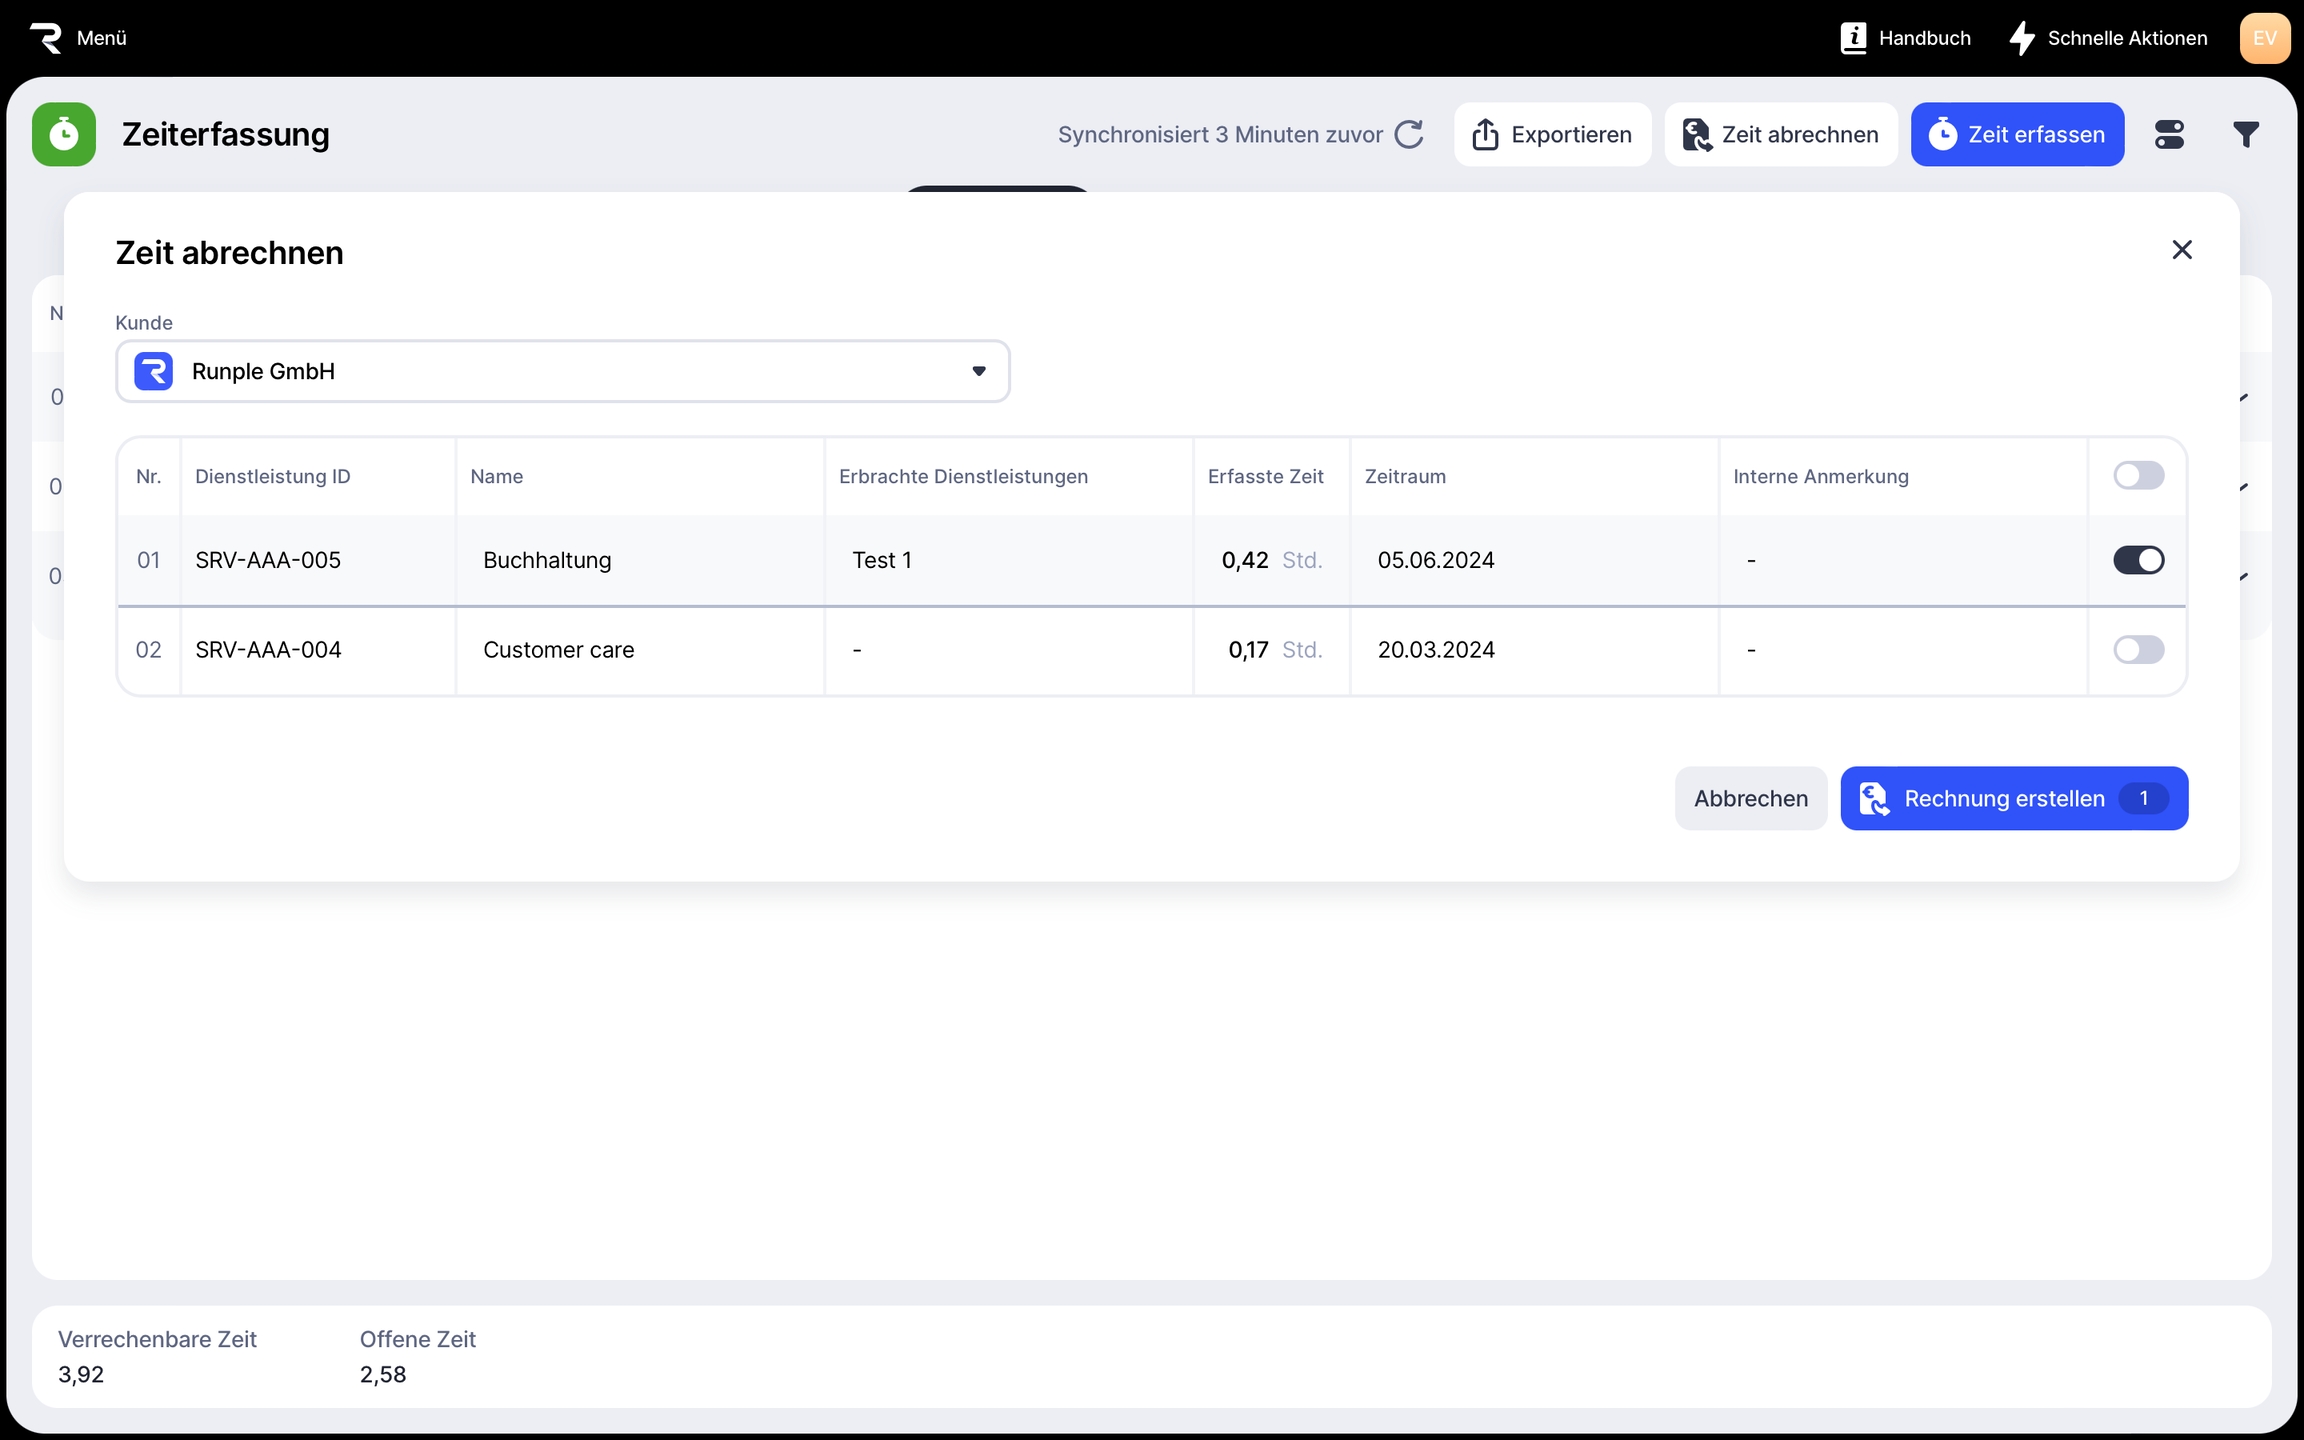The width and height of the screenshot is (2304, 1440).
Task: Click the green Zeiterfassung stopwatch icon
Action: [x=64, y=134]
